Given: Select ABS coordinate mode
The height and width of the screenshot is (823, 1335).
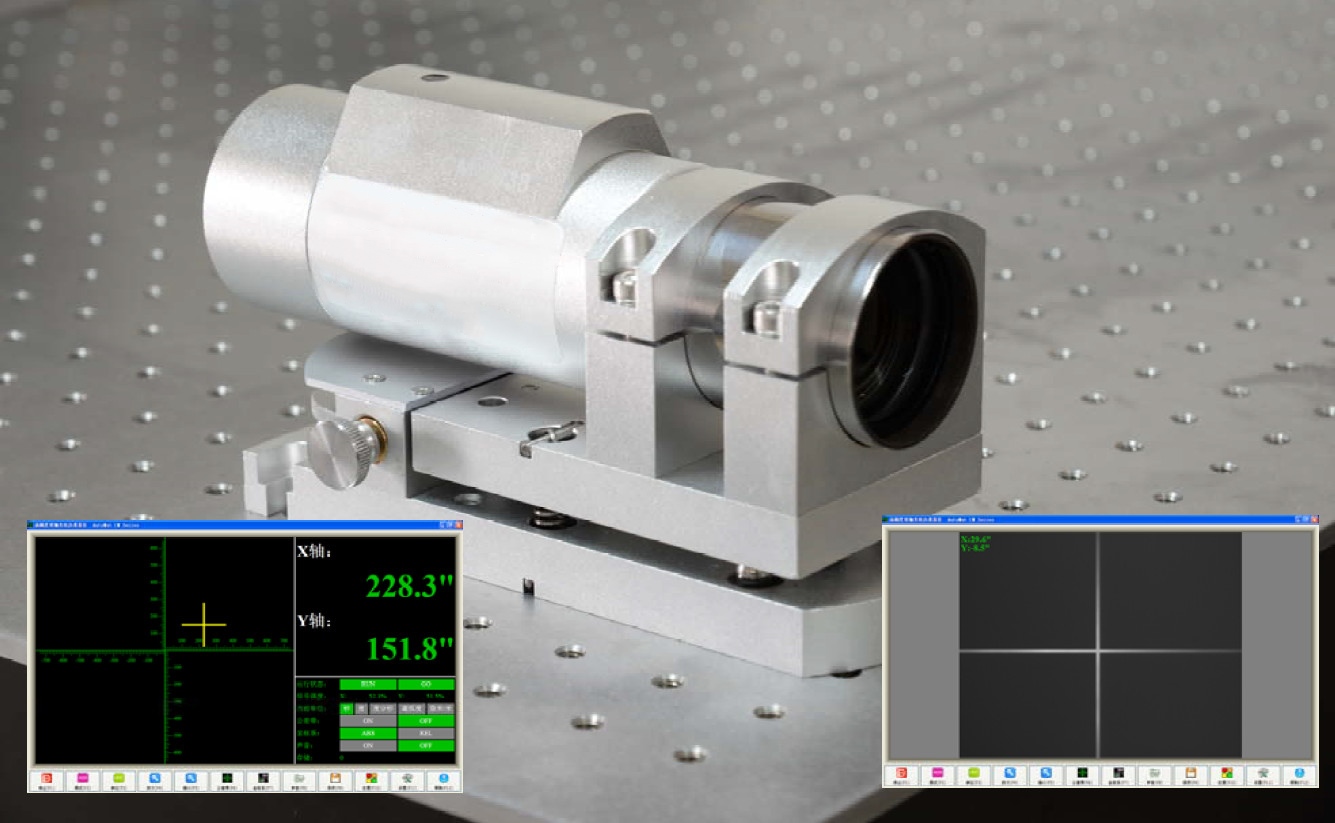Looking at the screenshot, I should pos(368,732).
